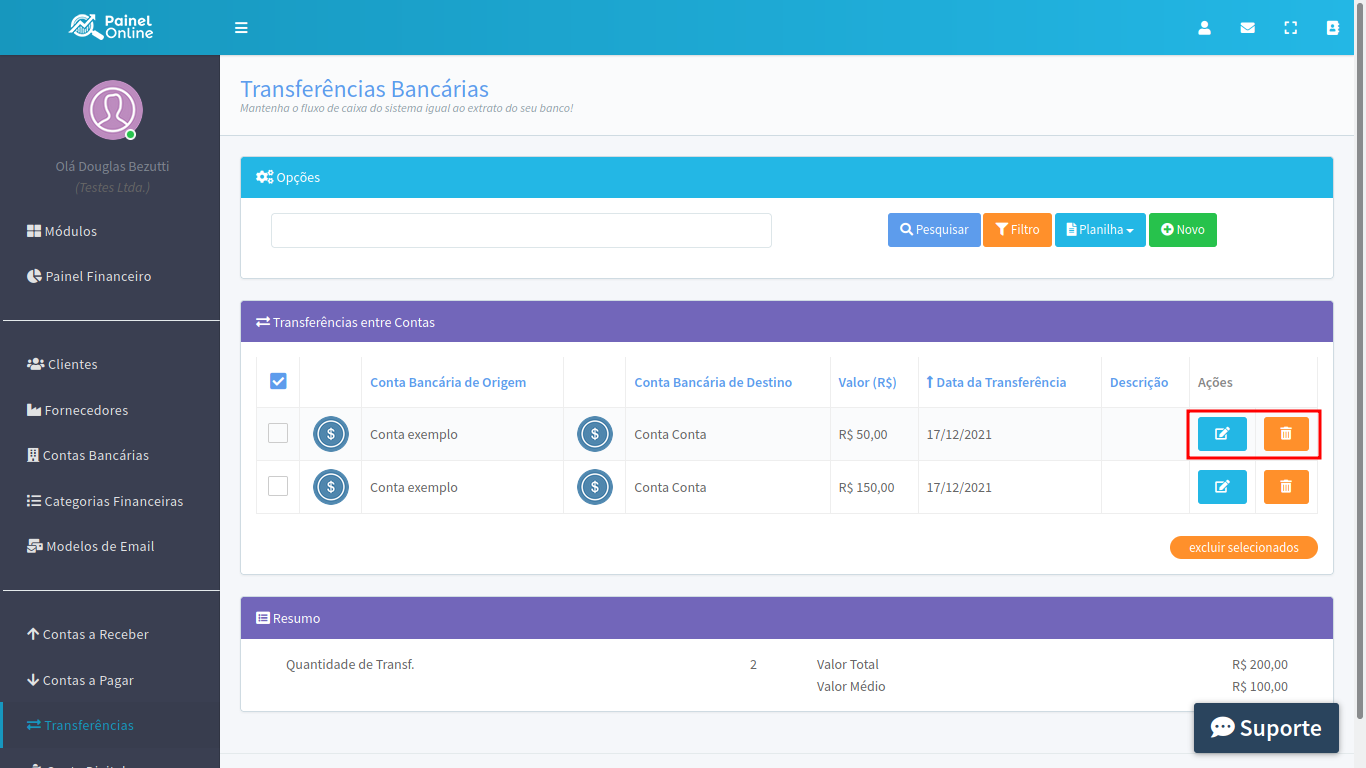Click the Resumo panel header
This screenshot has height=768, width=1366.
coord(787,618)
